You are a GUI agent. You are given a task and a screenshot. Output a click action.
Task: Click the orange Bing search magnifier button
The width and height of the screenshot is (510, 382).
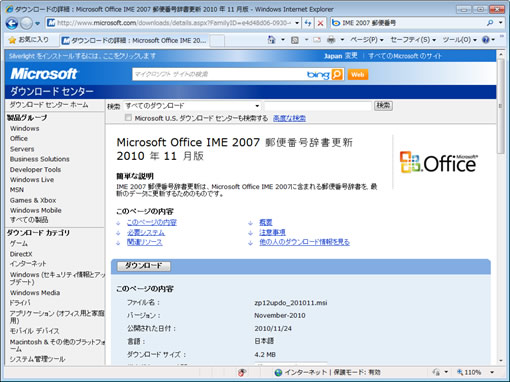coord(337,74)
